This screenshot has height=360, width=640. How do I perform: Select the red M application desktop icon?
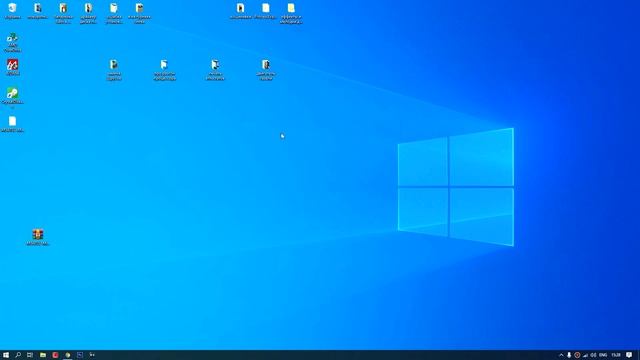(12, 67)
